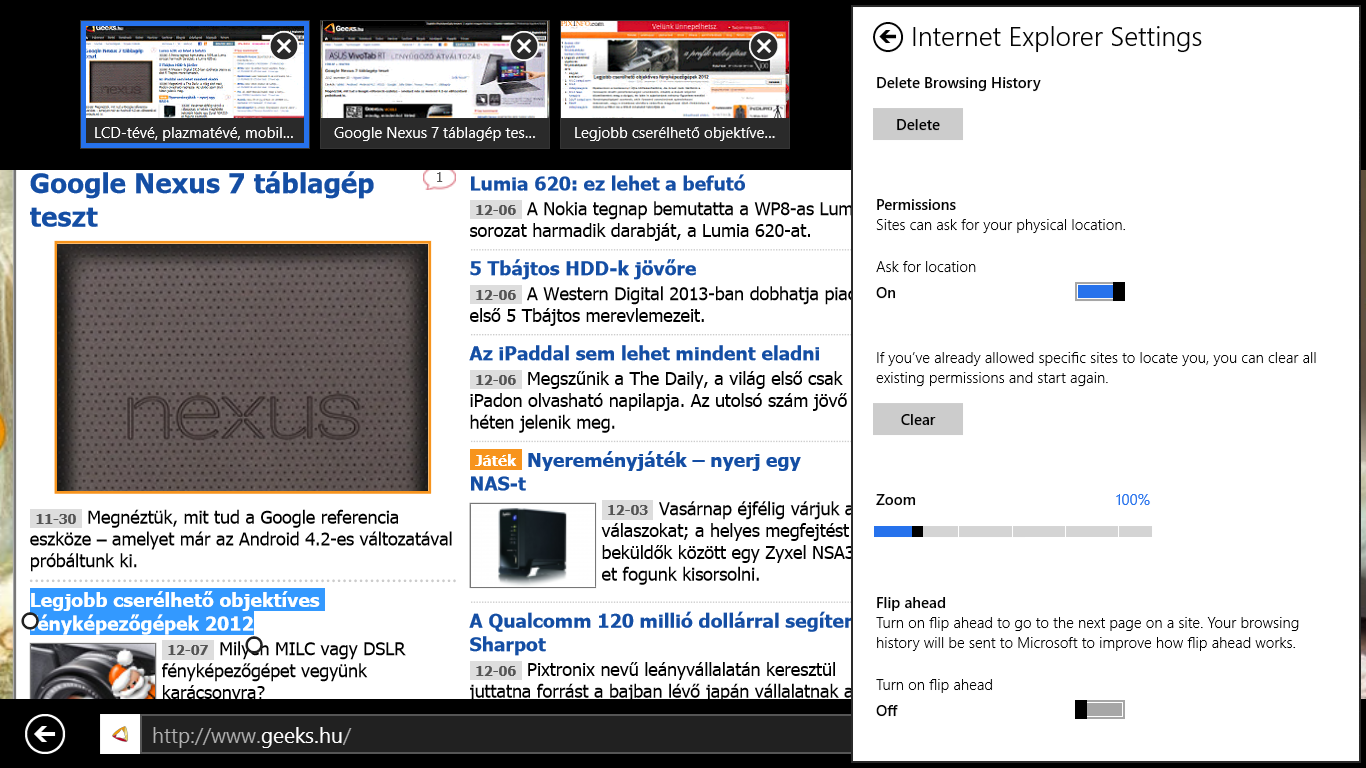Click the Nexus tablet back cover image
The image size is (1366, 768).
pyautogui.click(x=243, y=367)
